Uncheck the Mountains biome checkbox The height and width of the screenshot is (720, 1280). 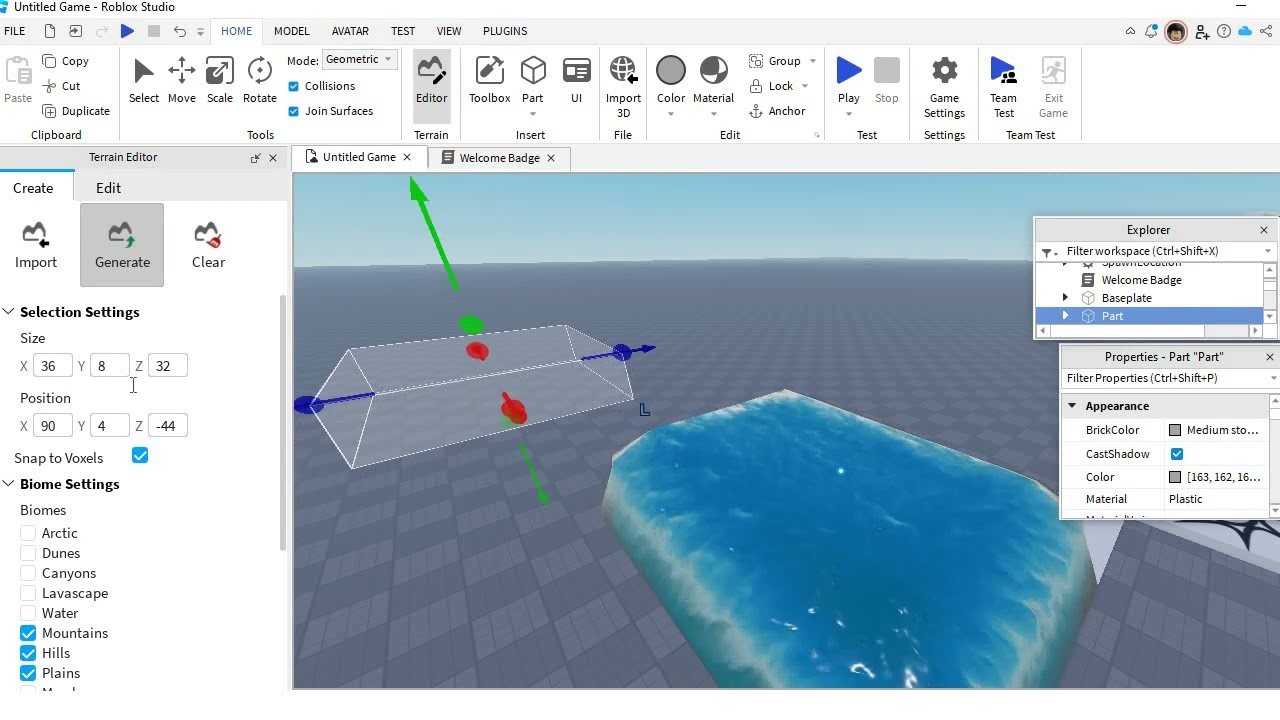pos(28,633)
